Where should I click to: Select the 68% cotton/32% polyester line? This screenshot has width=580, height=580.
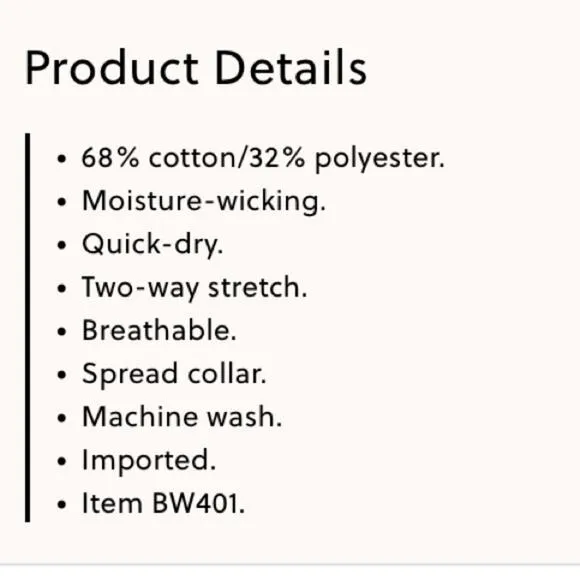point(263,159)
